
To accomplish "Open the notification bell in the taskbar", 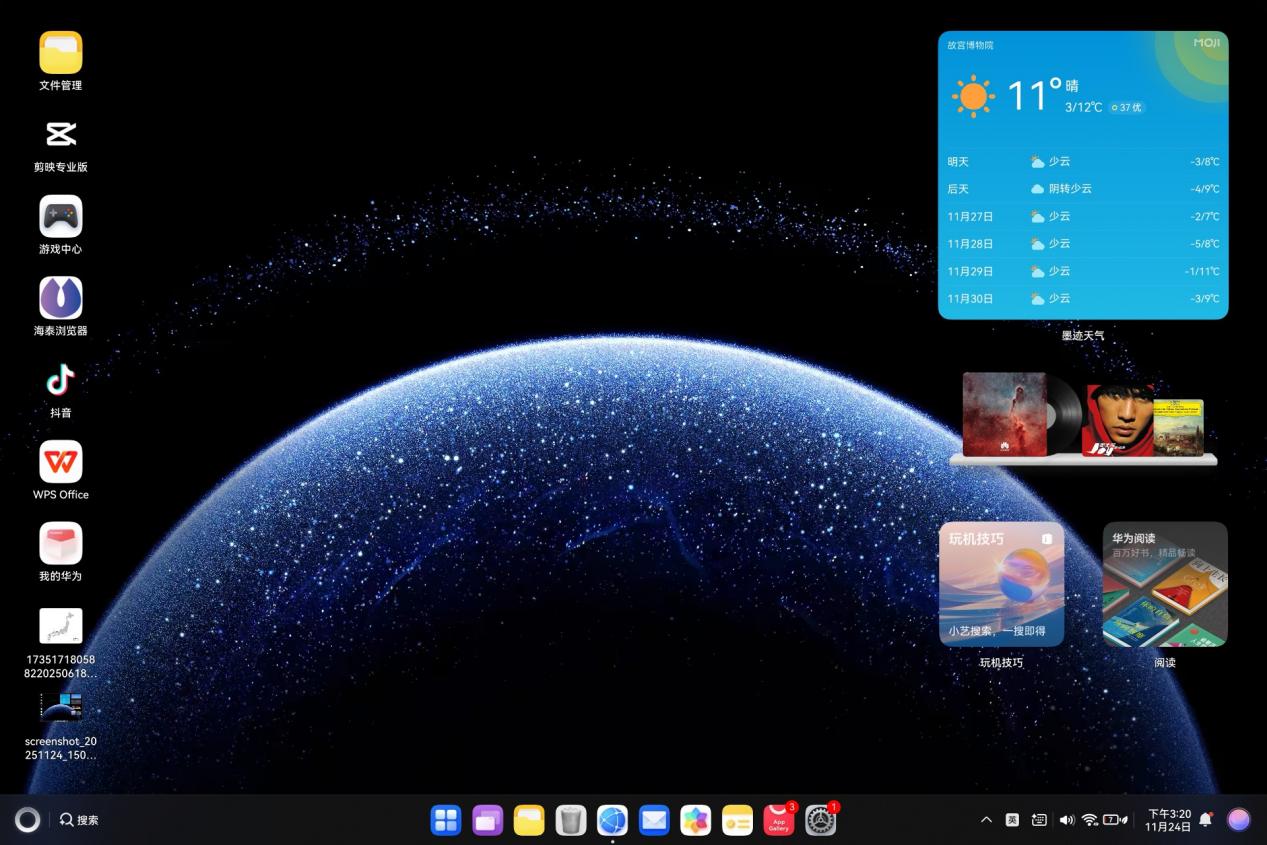I will tap(1206, 820).
